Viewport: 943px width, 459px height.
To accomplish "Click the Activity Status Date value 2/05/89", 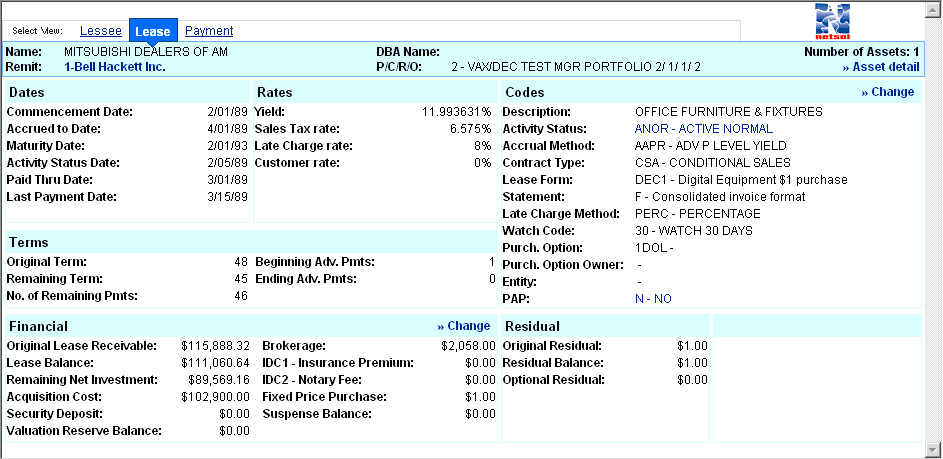I will (x=227, y=162).
